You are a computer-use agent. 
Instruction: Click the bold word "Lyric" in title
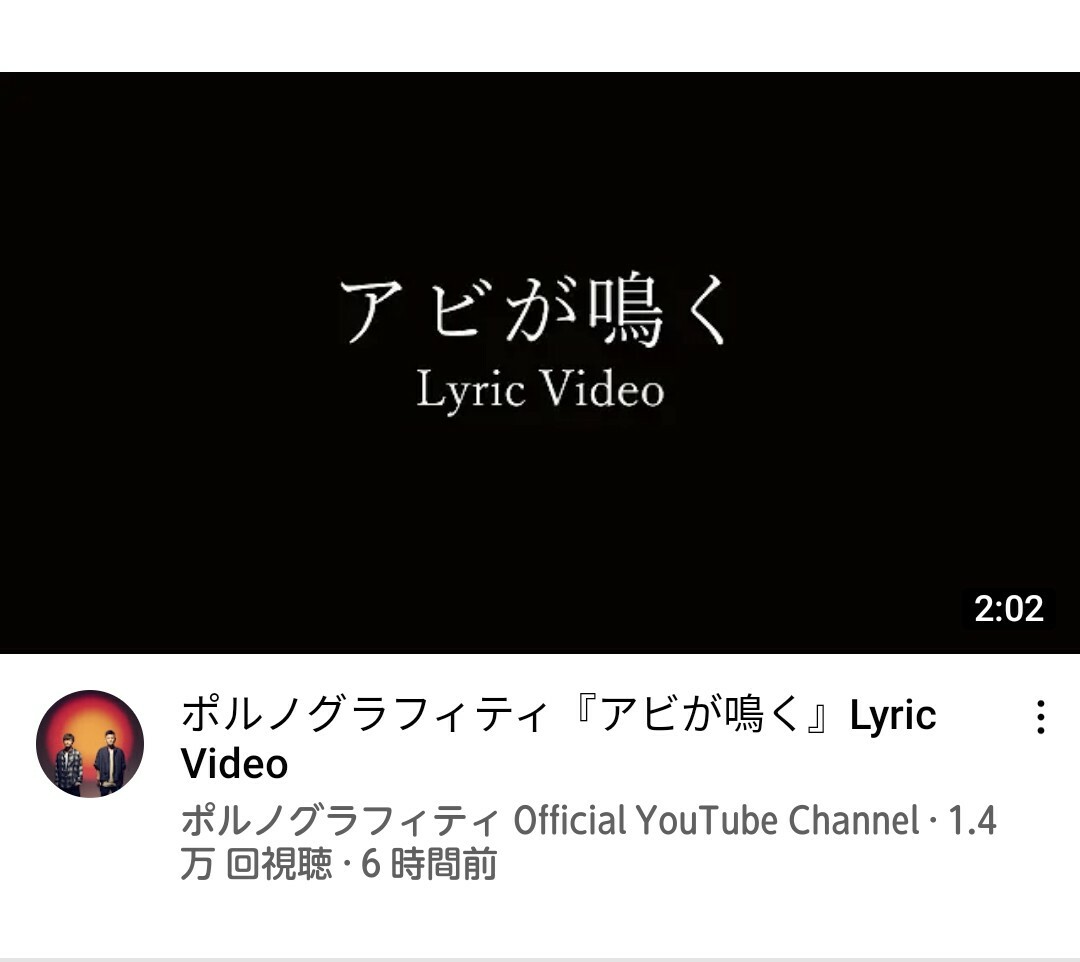pos(893,716)
